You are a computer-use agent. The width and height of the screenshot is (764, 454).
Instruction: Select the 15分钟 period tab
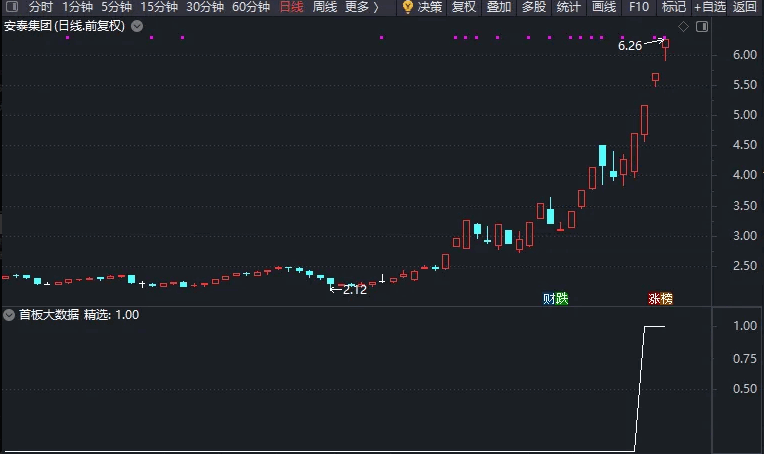(x=159, y=7)
